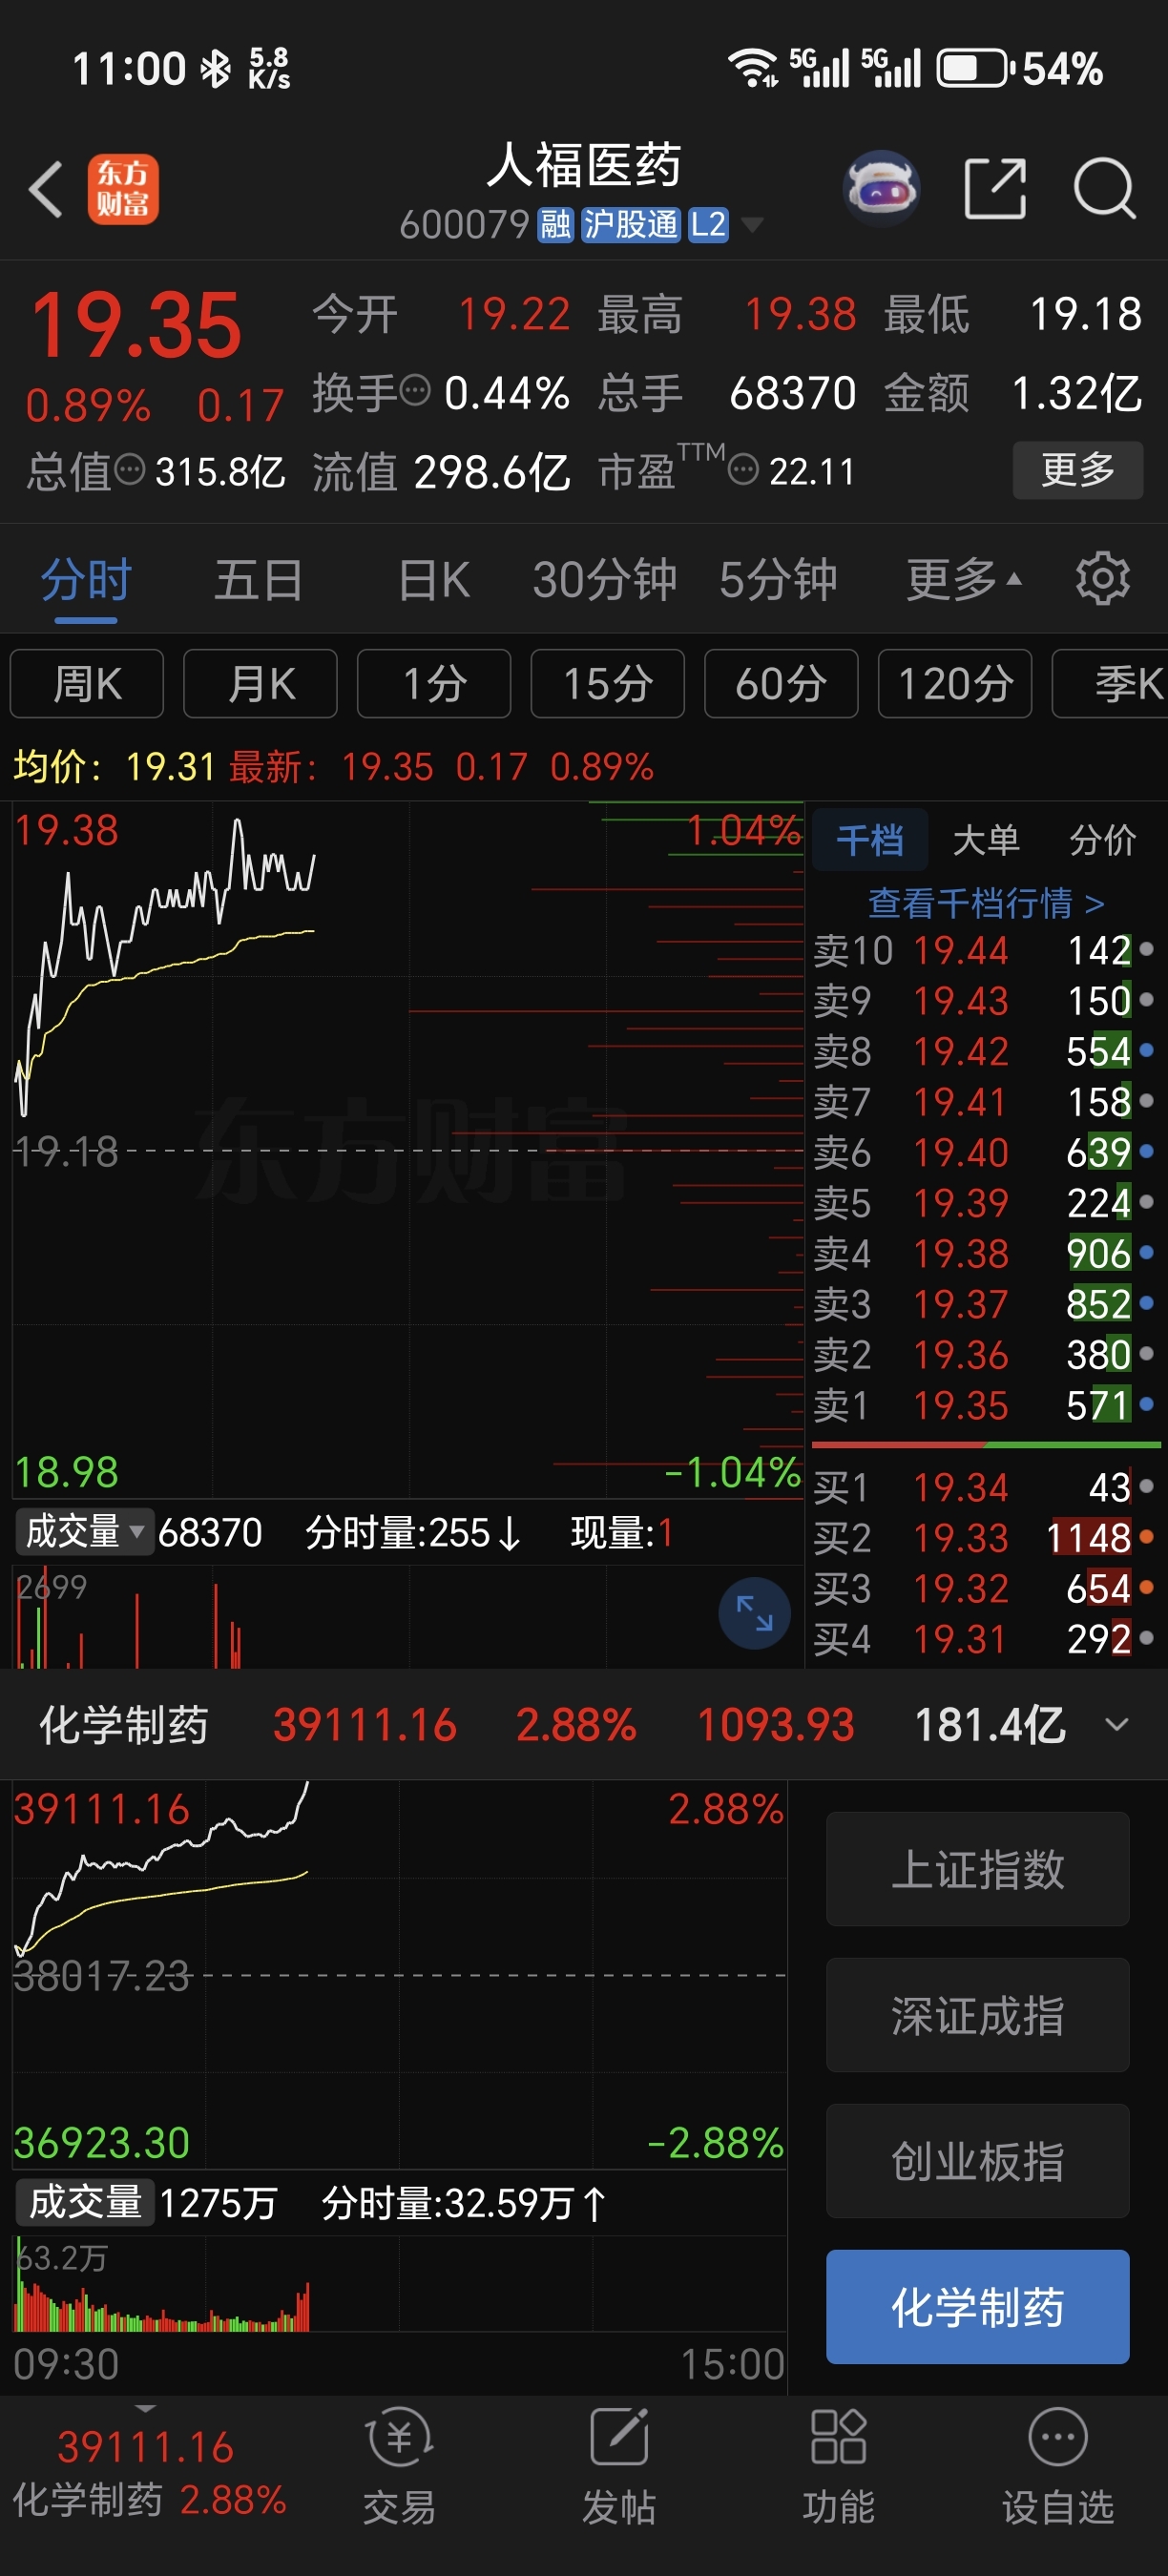
Task: Tap the 更多 quote details button
Action: point(1078,469)
